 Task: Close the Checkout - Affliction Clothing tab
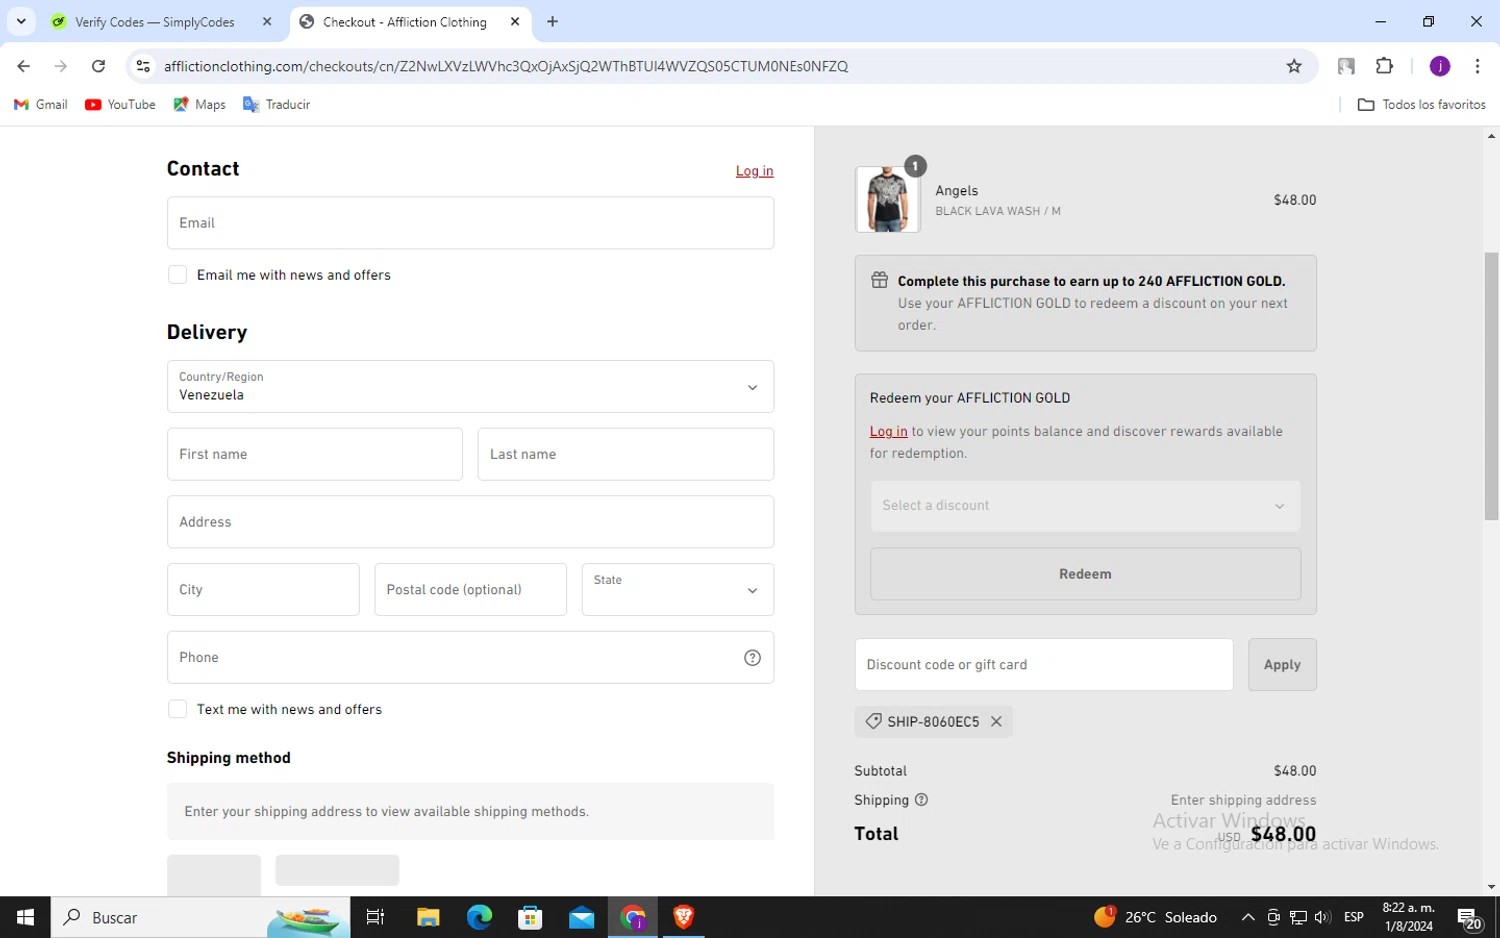click(x=515, y=21)
